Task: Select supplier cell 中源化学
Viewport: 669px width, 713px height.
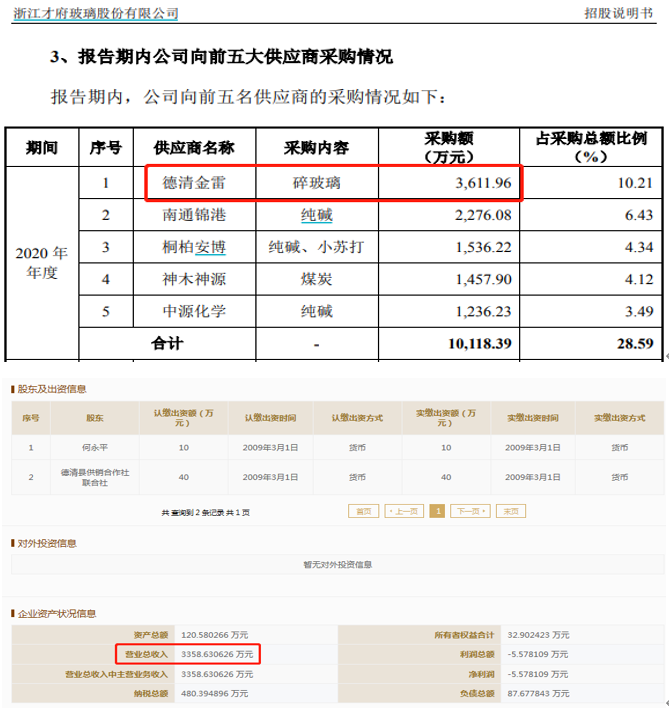Action: [x=194, y=311]
